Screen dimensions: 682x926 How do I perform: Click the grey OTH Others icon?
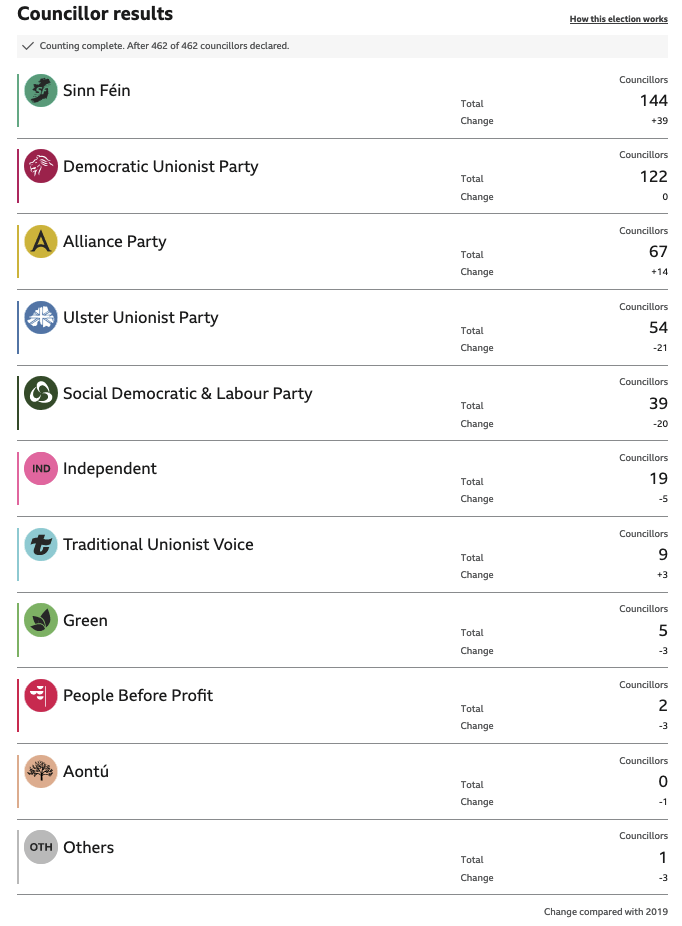[x=41, y=847]
